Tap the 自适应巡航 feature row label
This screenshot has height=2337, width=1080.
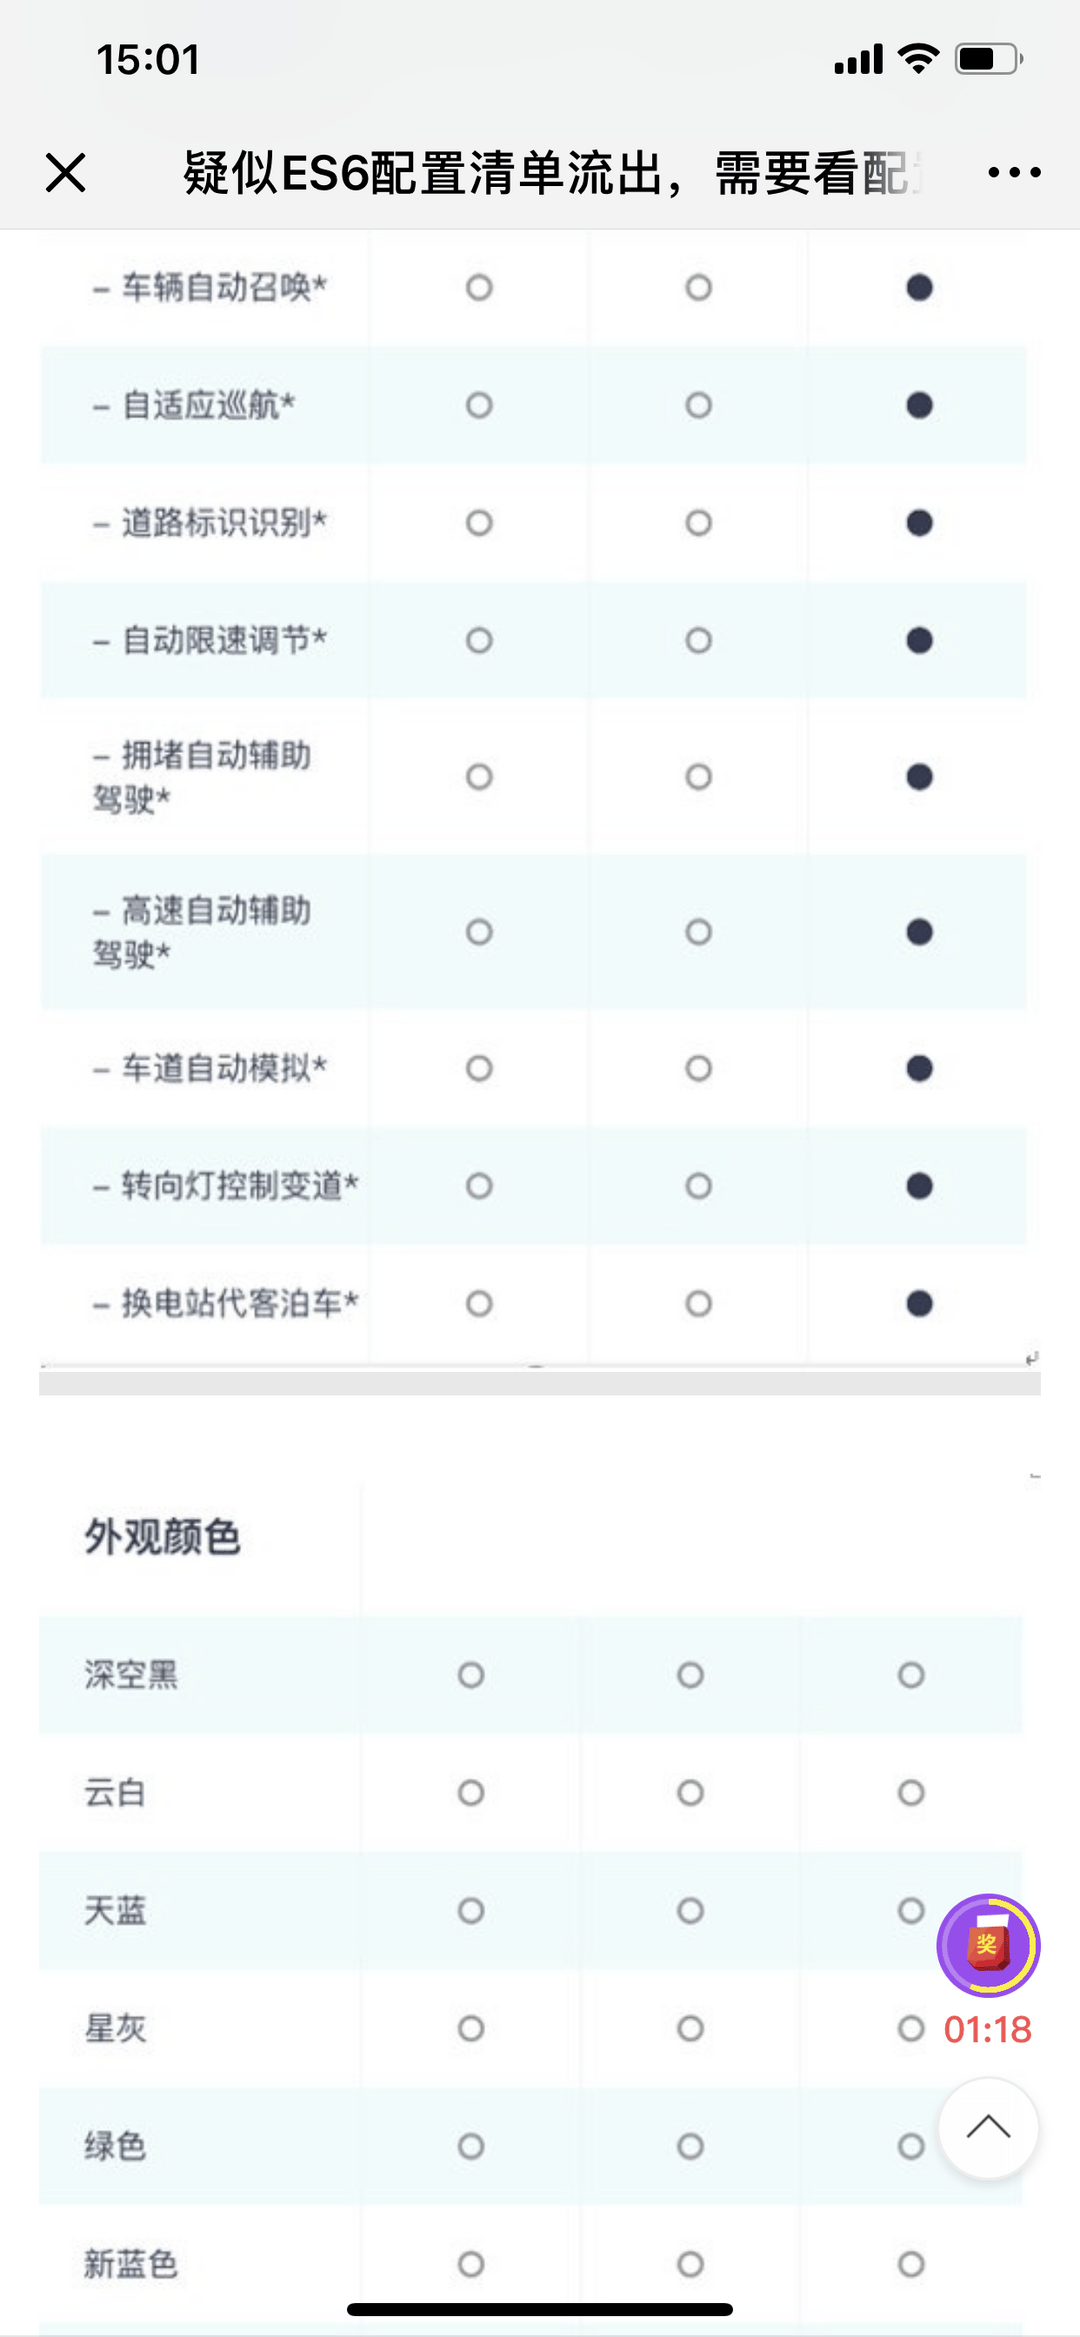[x=195, y=405]
